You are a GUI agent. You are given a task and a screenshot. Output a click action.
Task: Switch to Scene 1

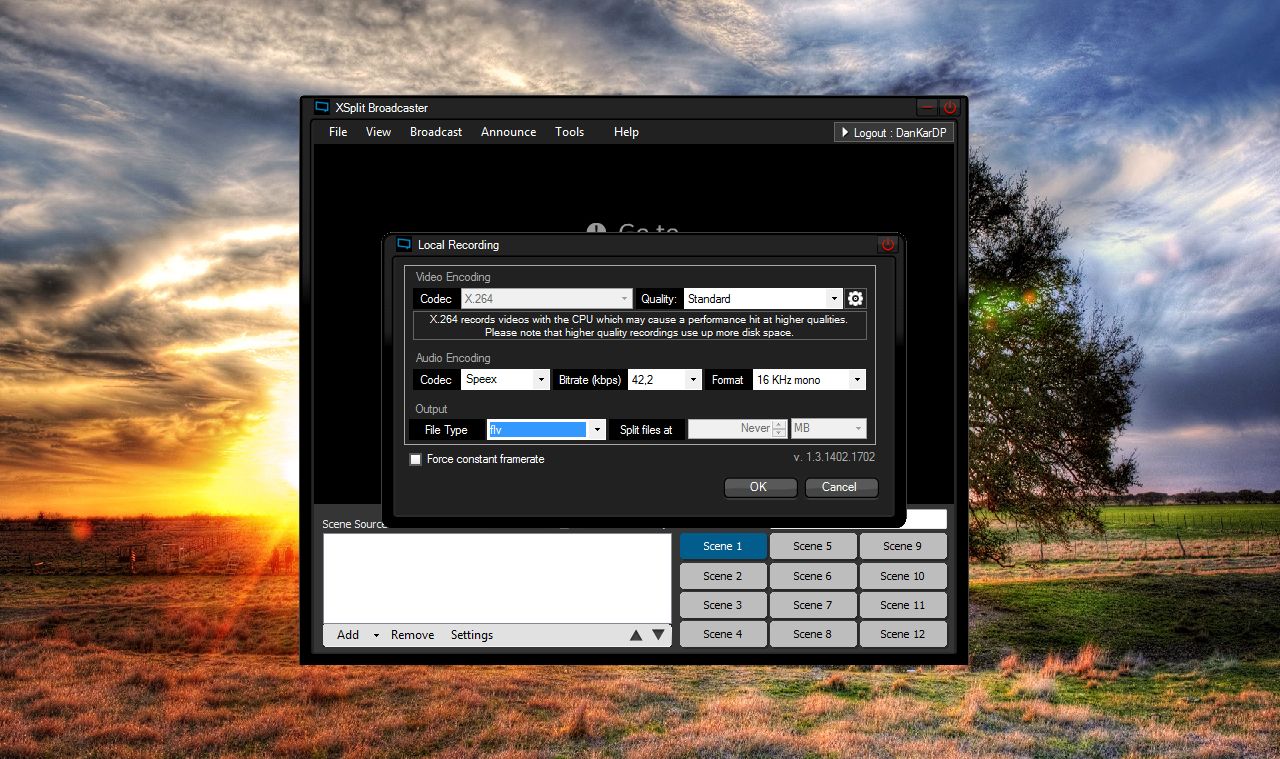723,546
